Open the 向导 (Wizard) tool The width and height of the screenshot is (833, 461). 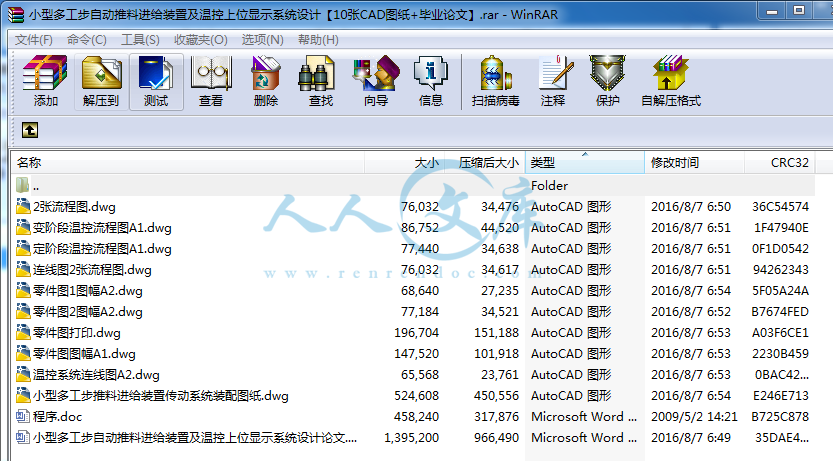pyautogui.click(x=376, y=73)
